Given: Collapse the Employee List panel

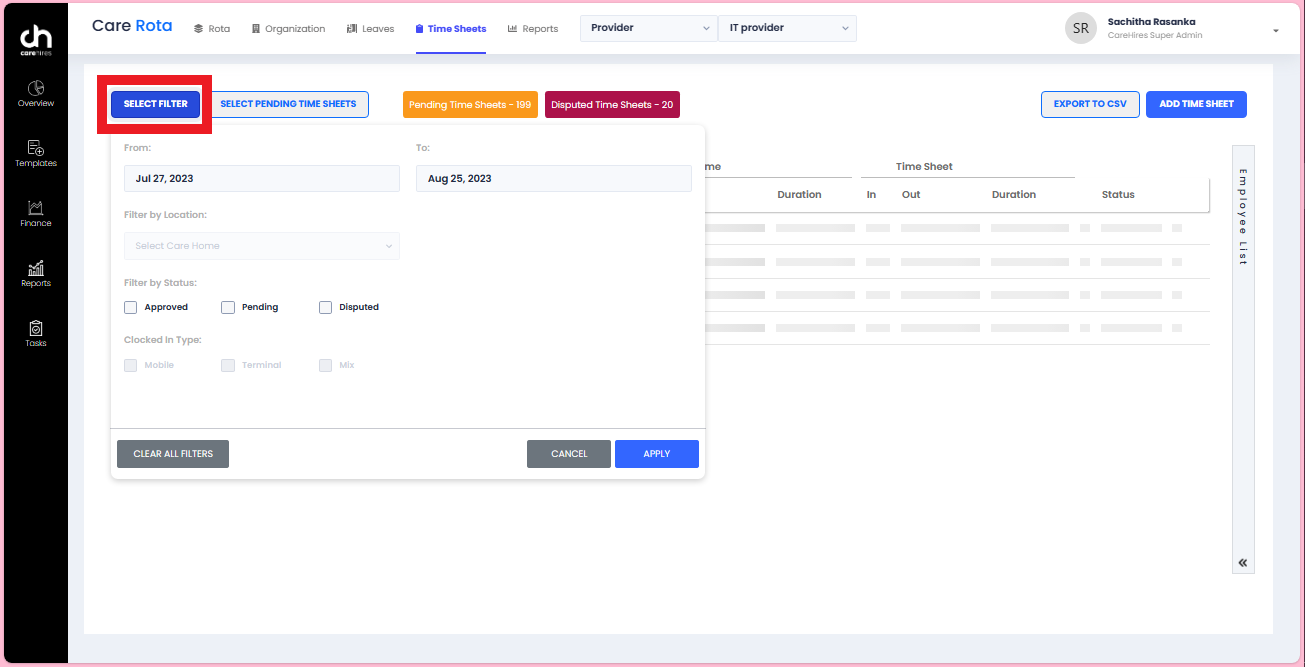Looking at the screenshot, I should tap(1242, 562).
